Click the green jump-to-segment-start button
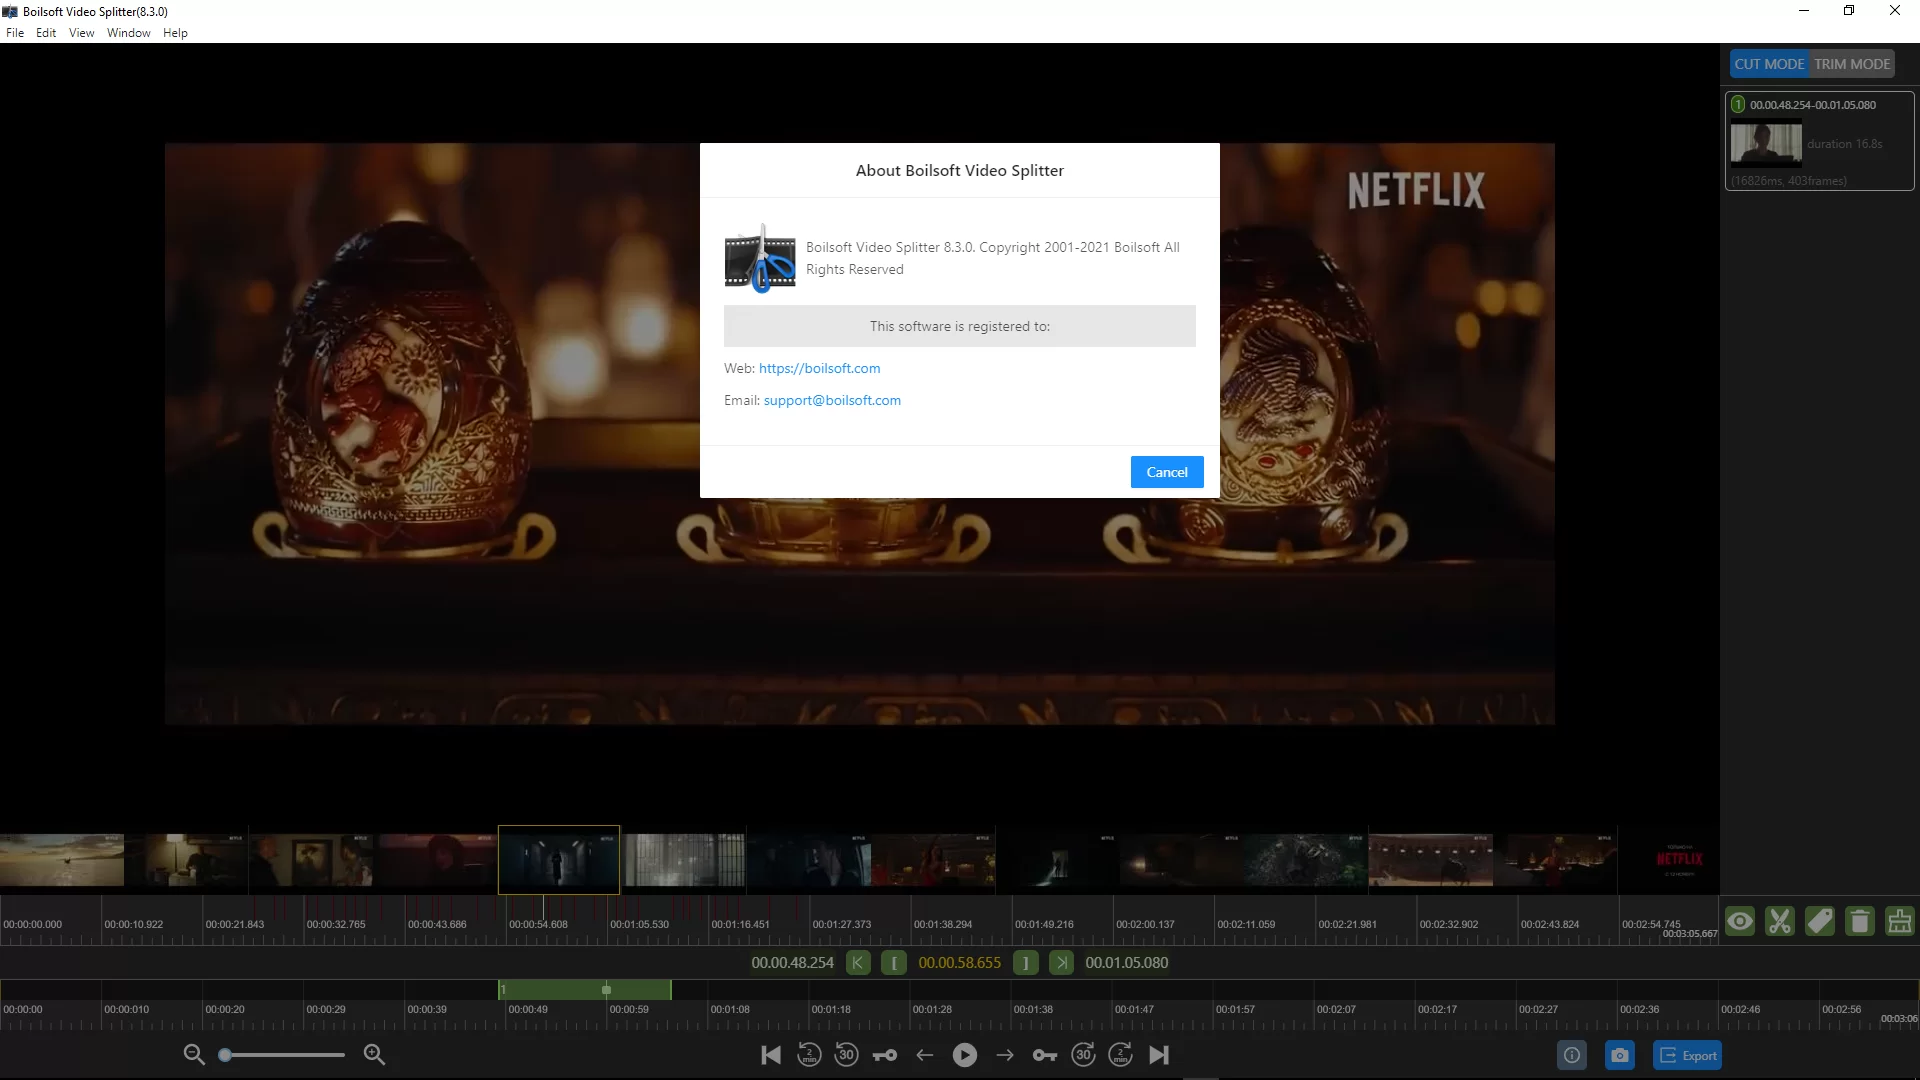1920x1080 pixels. click(x=858, y=962)
